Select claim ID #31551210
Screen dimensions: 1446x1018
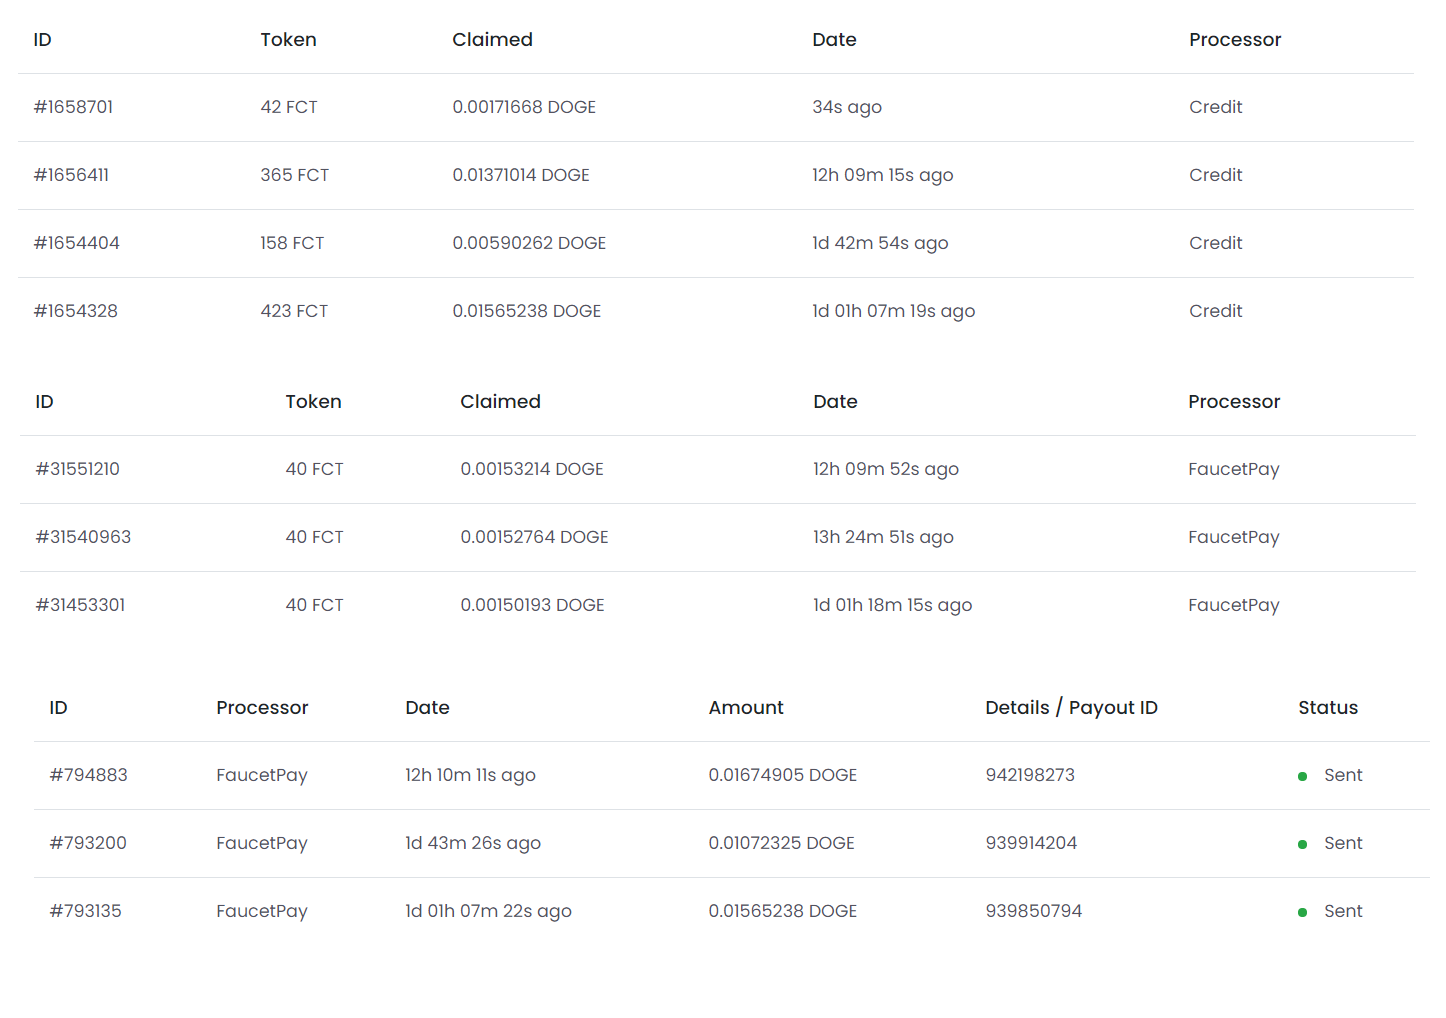[x=77, y=469]
